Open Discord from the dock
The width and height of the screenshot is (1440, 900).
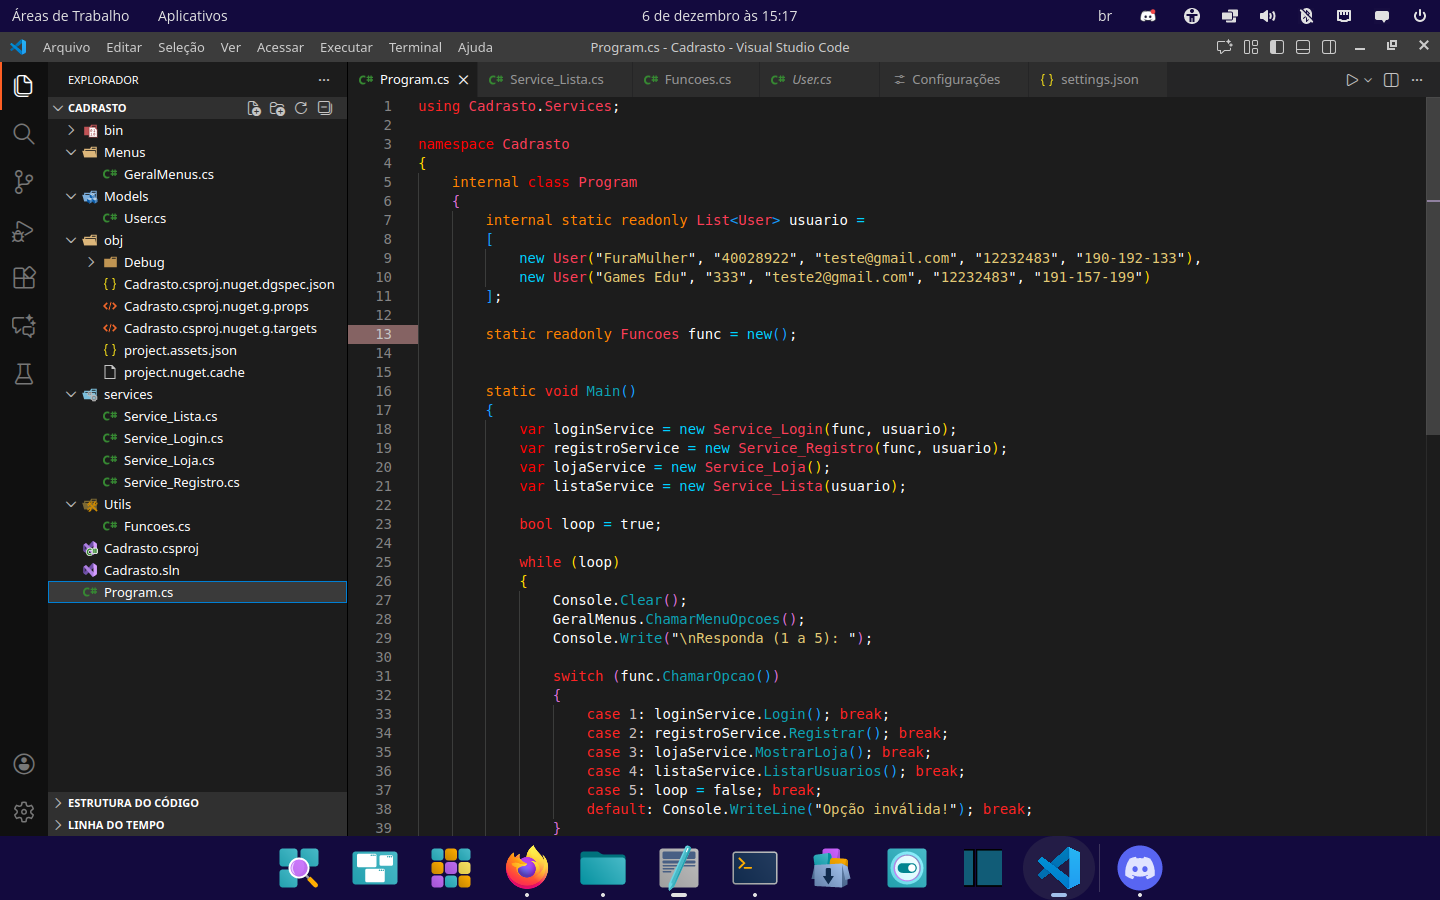pos(1139,868)
